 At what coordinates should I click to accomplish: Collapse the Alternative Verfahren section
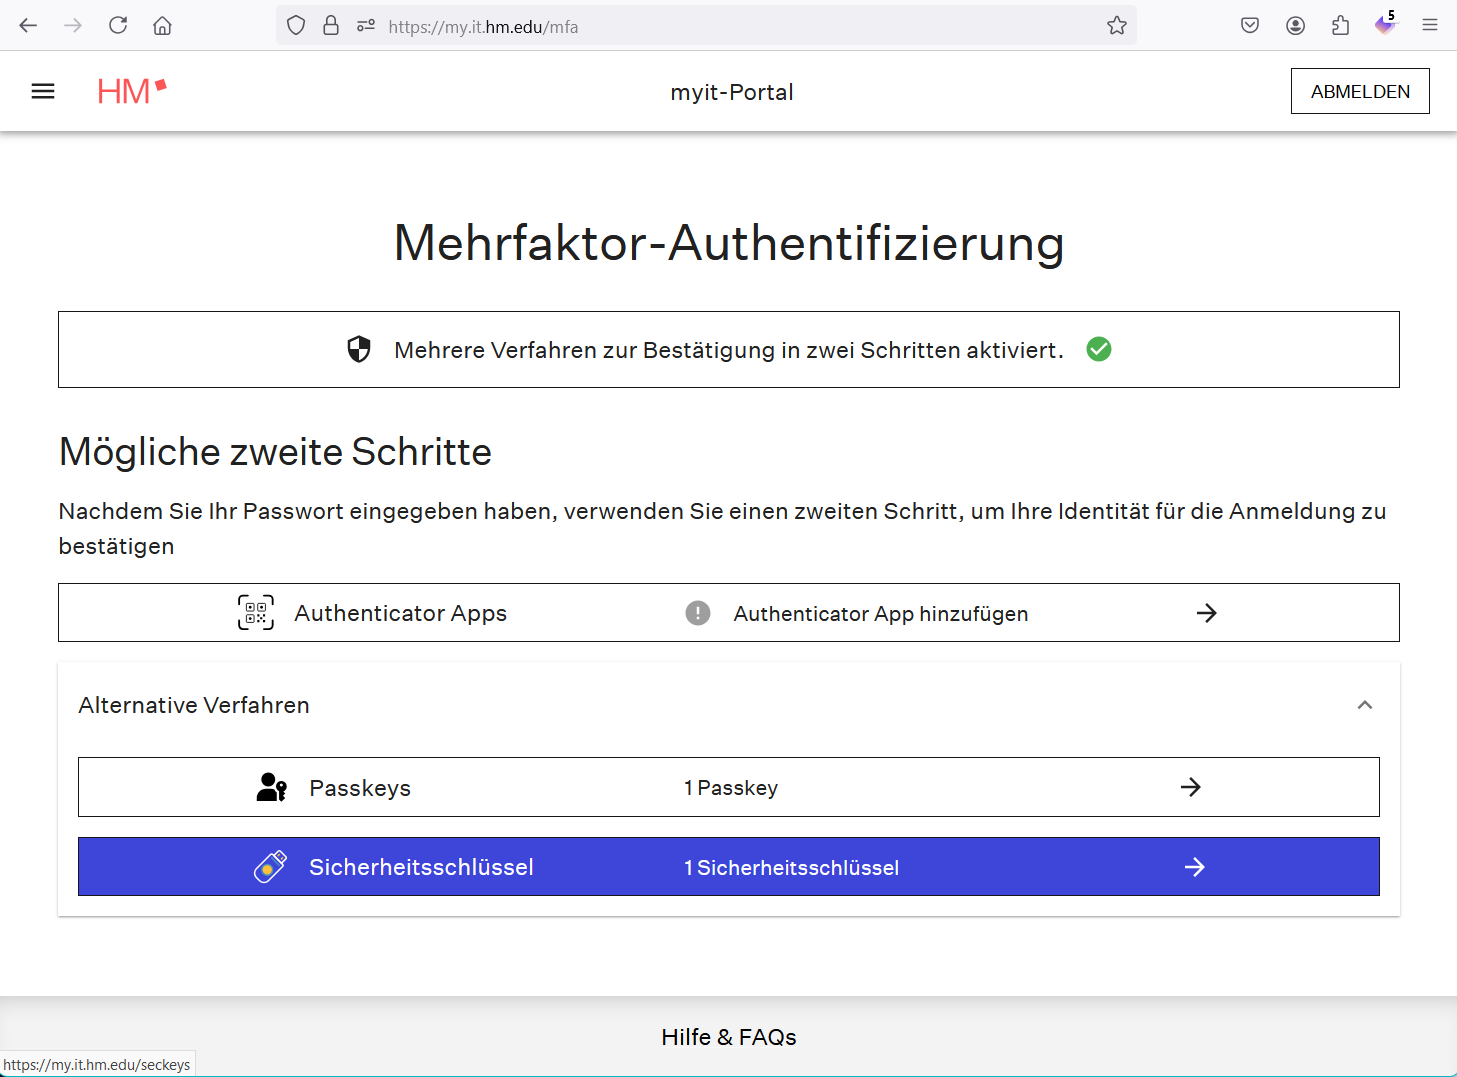pyautogui.click(x=1364, y=705)
